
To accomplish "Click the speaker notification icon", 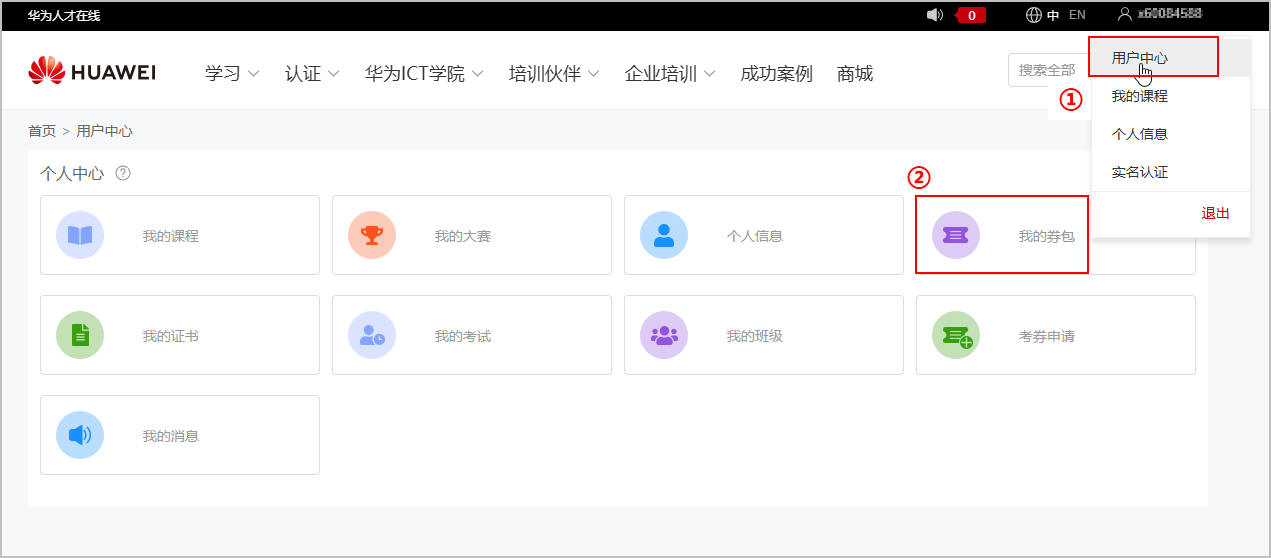I will click(x=935, y=15).
